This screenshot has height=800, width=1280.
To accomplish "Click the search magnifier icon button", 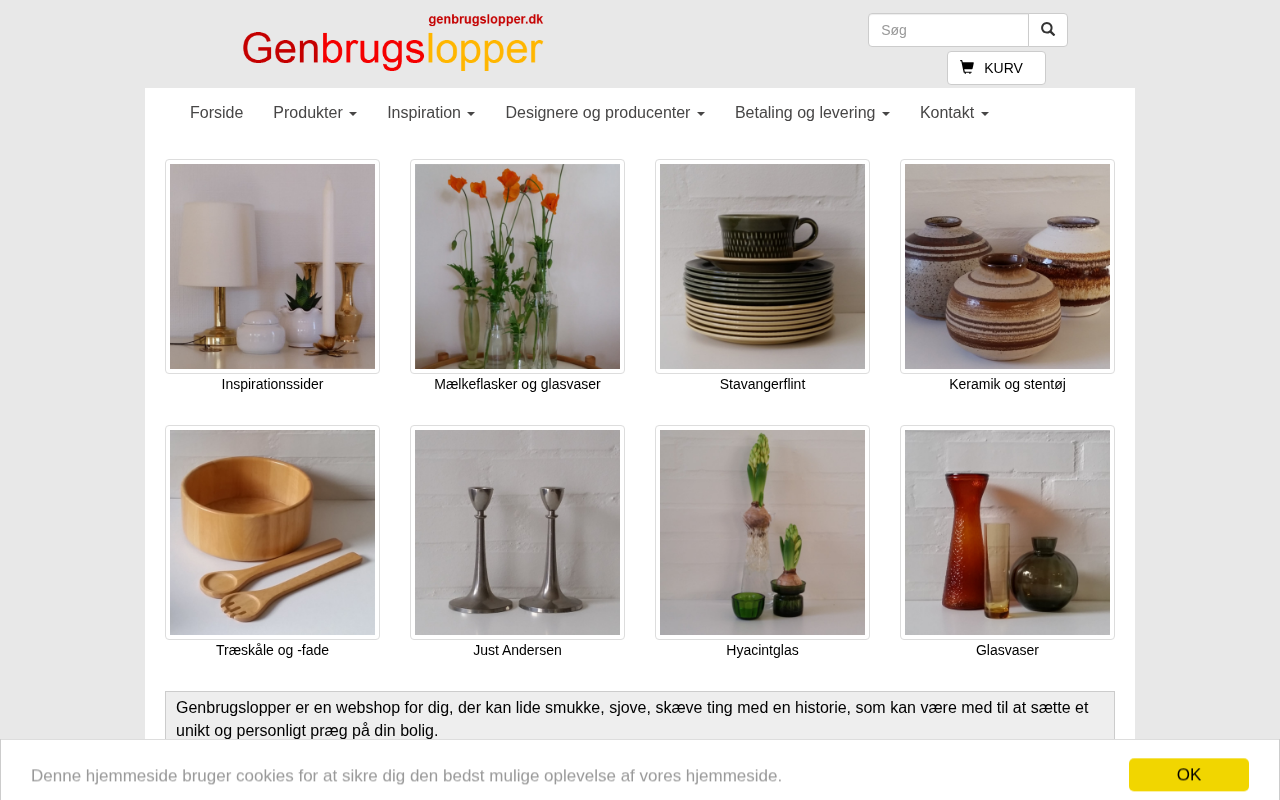I will tap(1048, 30).
